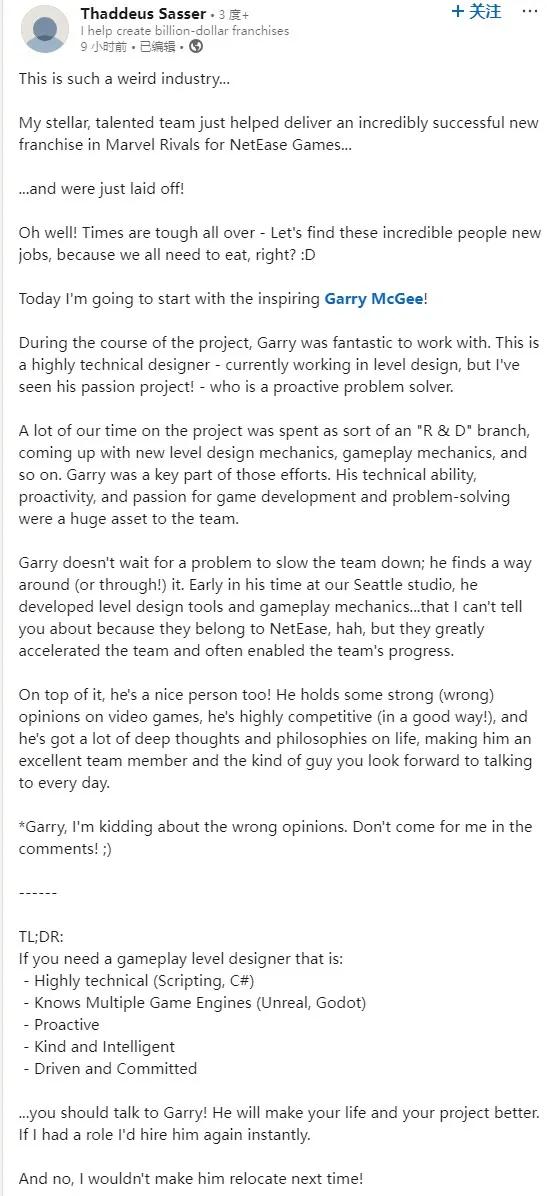The height and width of the screenshot is (1196, 547).
Task: Click the 'Kind and Intelligent' bullet line
Action: click(x=99, y=1046)
